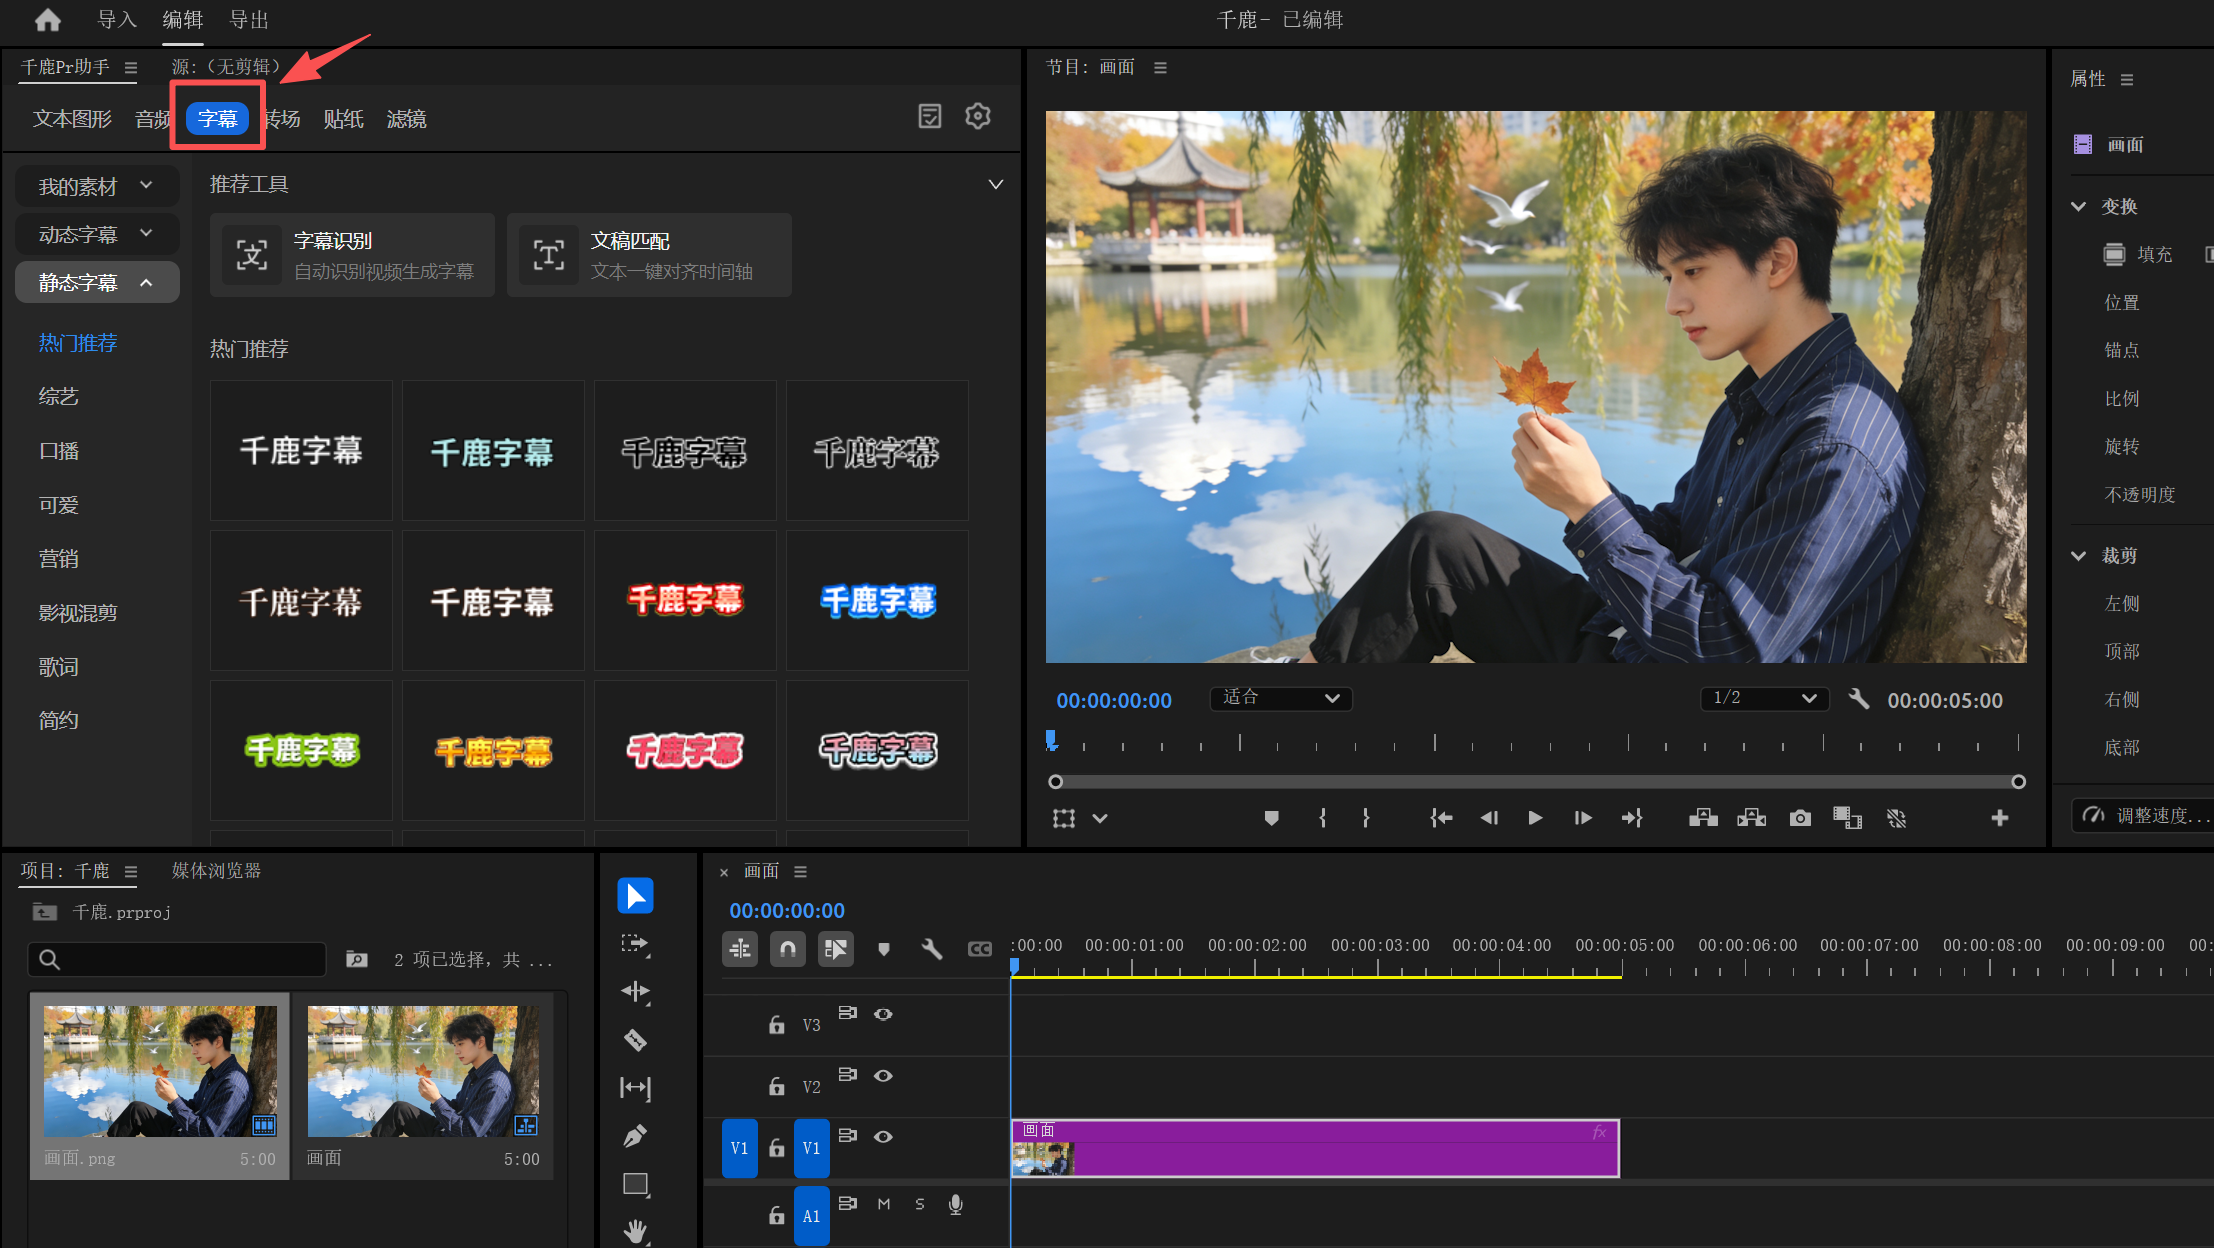This screenshot has height=1248, width=2214.
Task: Toggle lock on the V2 track
Action: (776, 1086)
